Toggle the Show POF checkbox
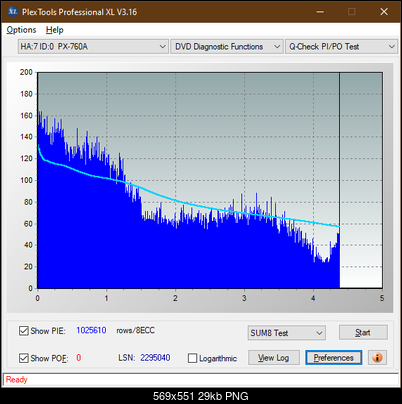The width and height of the screenshot is (402, 404). 24,358
